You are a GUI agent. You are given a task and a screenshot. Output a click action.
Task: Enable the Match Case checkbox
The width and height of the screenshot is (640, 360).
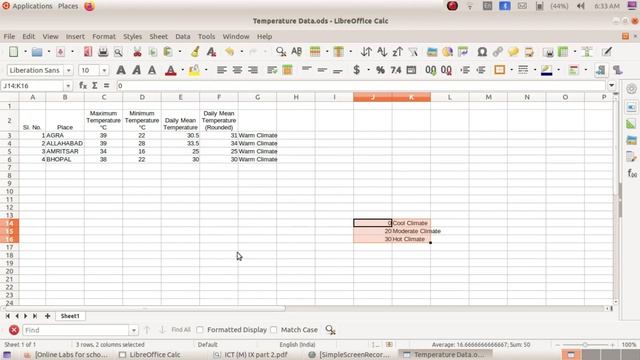click(273, 330)
